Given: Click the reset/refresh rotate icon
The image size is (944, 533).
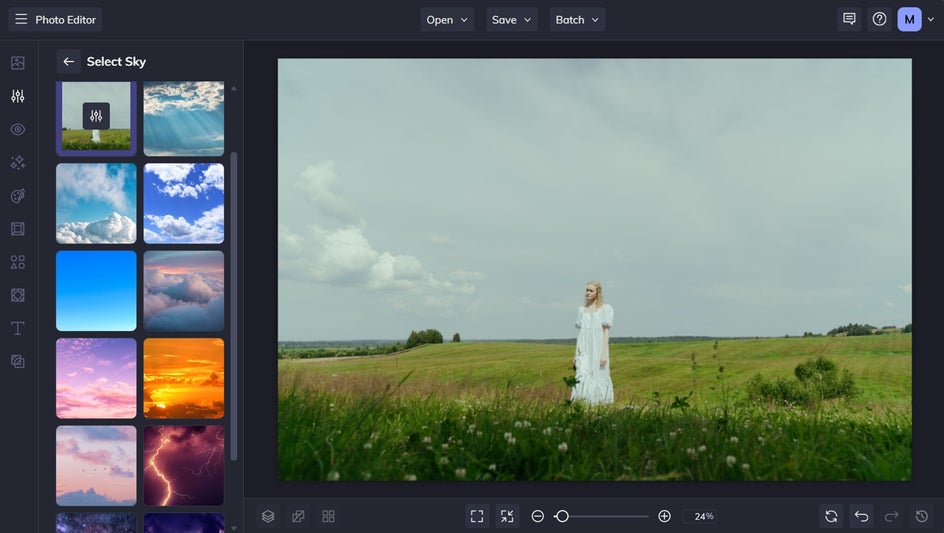Looking at the screenshot, I should tap(831, 516).
